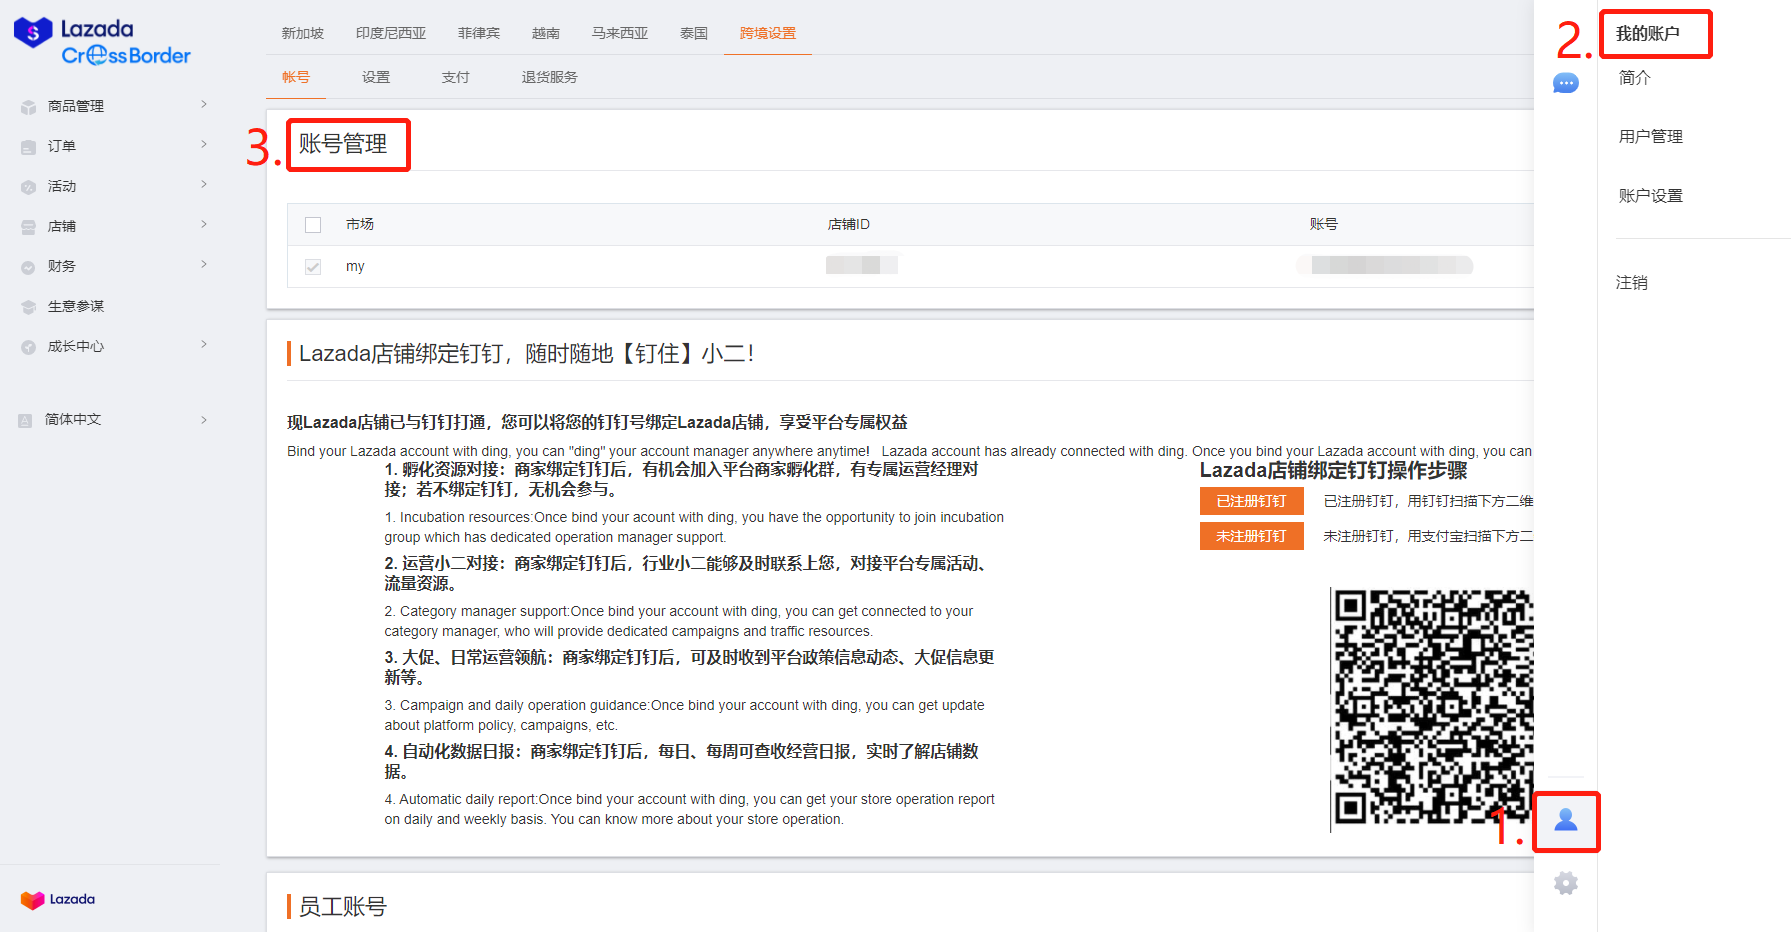The image size is (1791, 932).
Task: Switch to the 印度尼西亚 tab
Action: 391,33
